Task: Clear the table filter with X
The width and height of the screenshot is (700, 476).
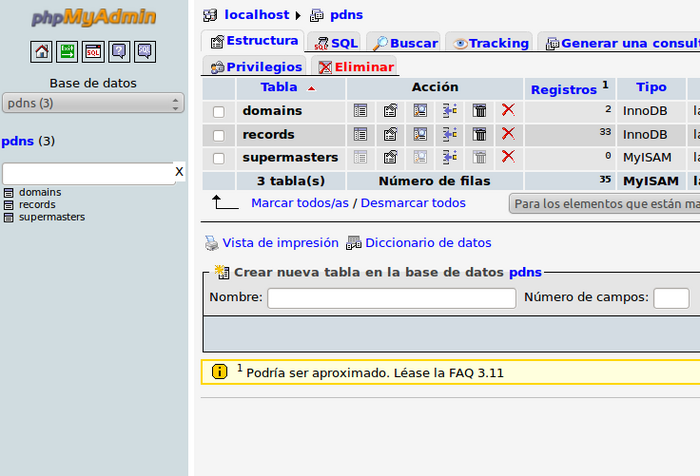Action: (x=179, y=171)
